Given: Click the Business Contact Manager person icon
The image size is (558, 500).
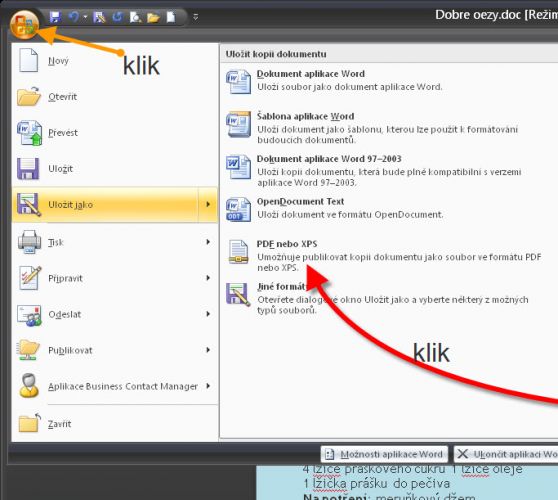Looking at the screenshot, I should 29,386.
